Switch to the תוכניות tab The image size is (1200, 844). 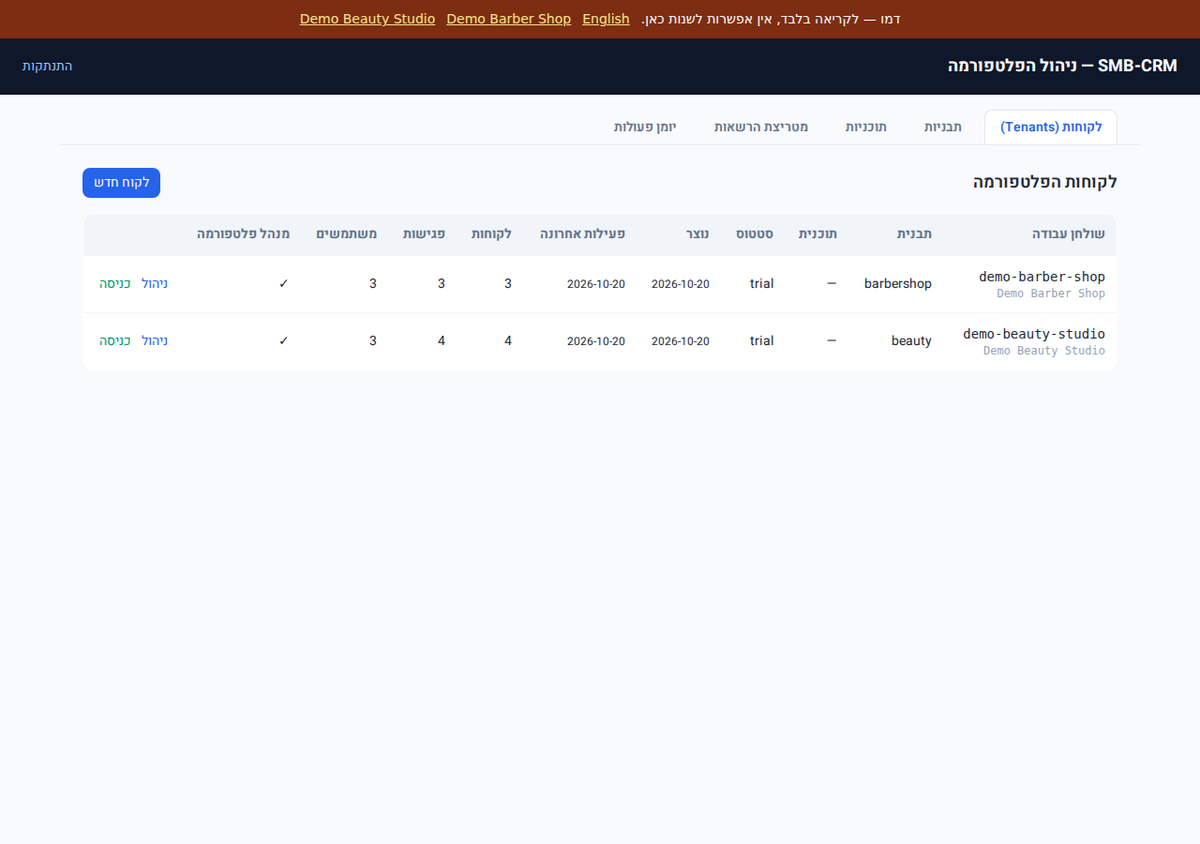coord(866,127)
